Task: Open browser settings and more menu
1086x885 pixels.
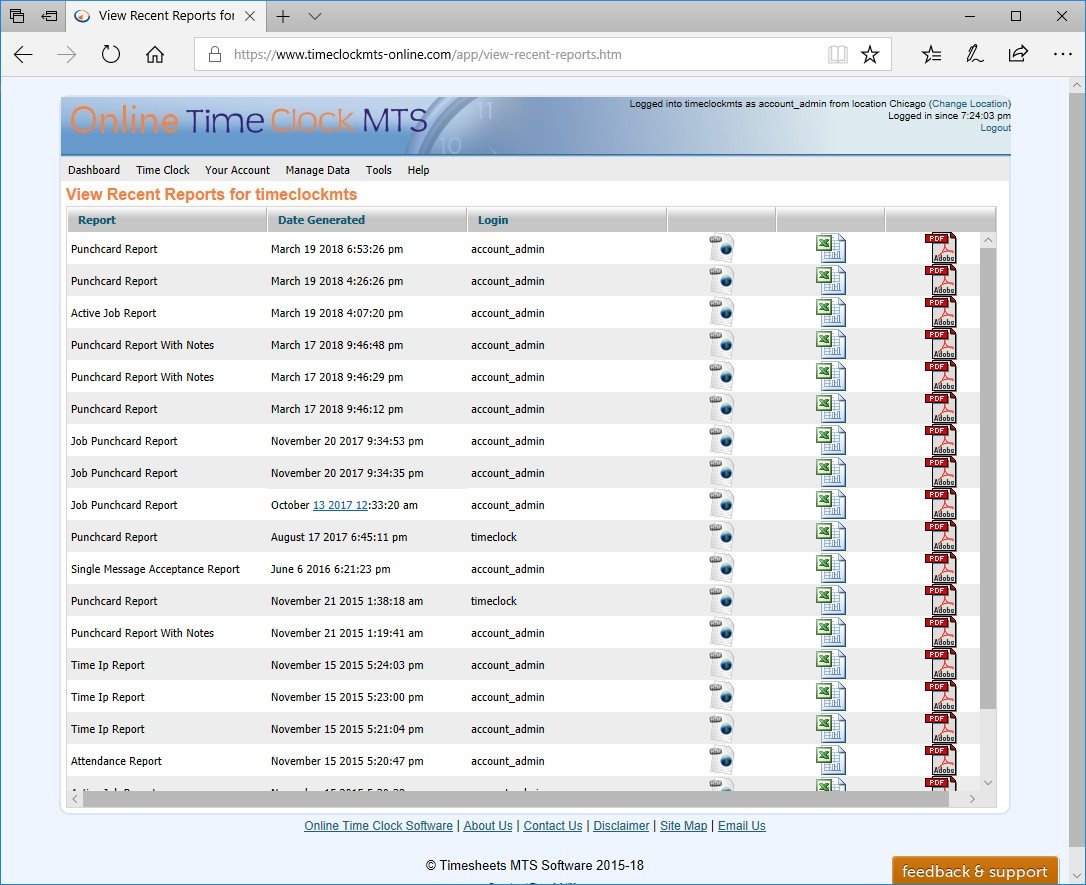Action: [x=1062, y=54]
